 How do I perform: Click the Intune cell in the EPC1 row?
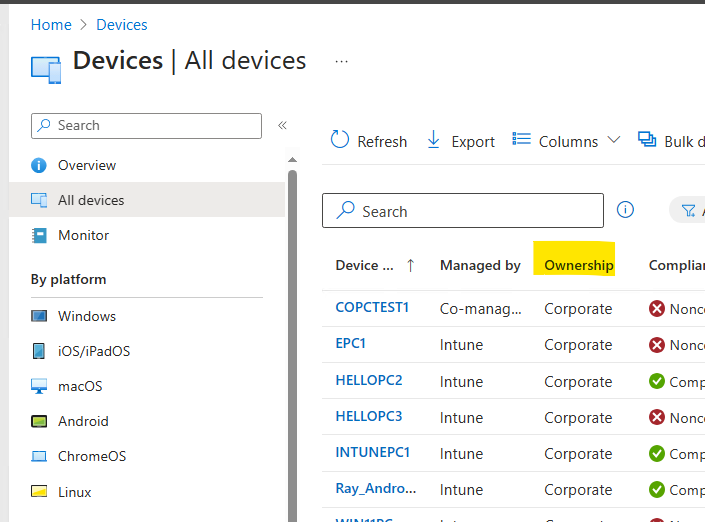[x=461, y=345]
